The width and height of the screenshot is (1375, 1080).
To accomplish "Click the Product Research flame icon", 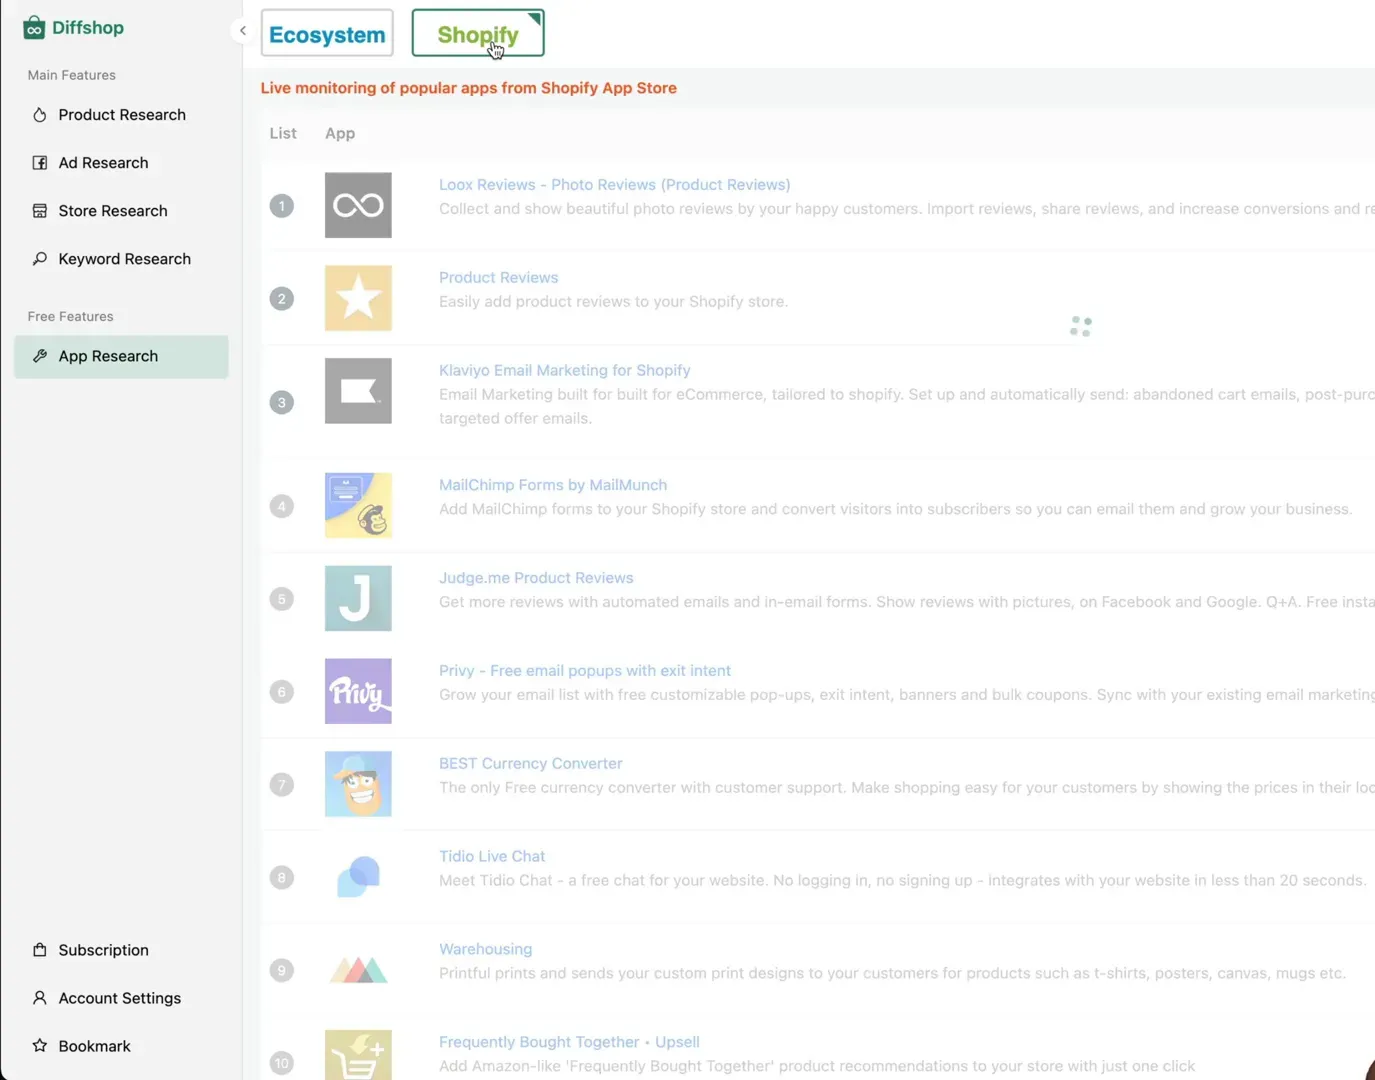I will pos(40,115).
